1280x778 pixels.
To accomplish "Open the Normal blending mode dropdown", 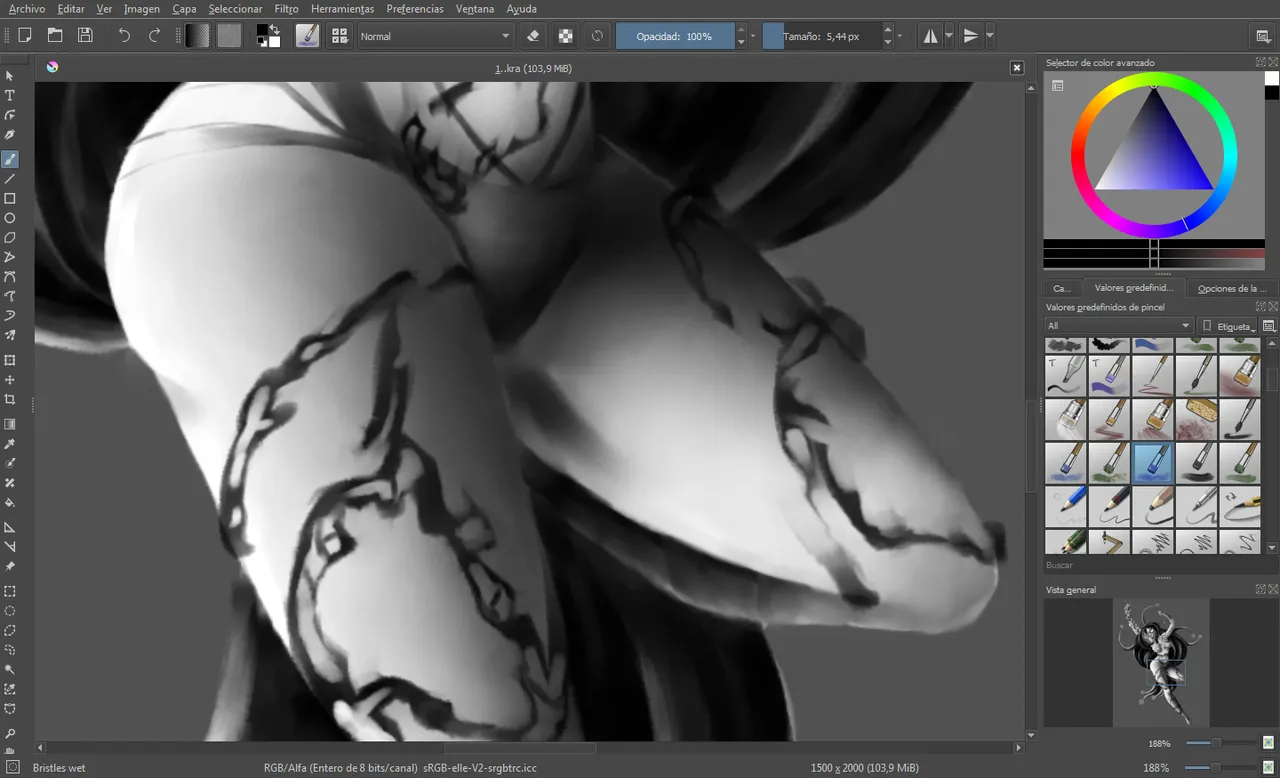I will tap(435, 36).
